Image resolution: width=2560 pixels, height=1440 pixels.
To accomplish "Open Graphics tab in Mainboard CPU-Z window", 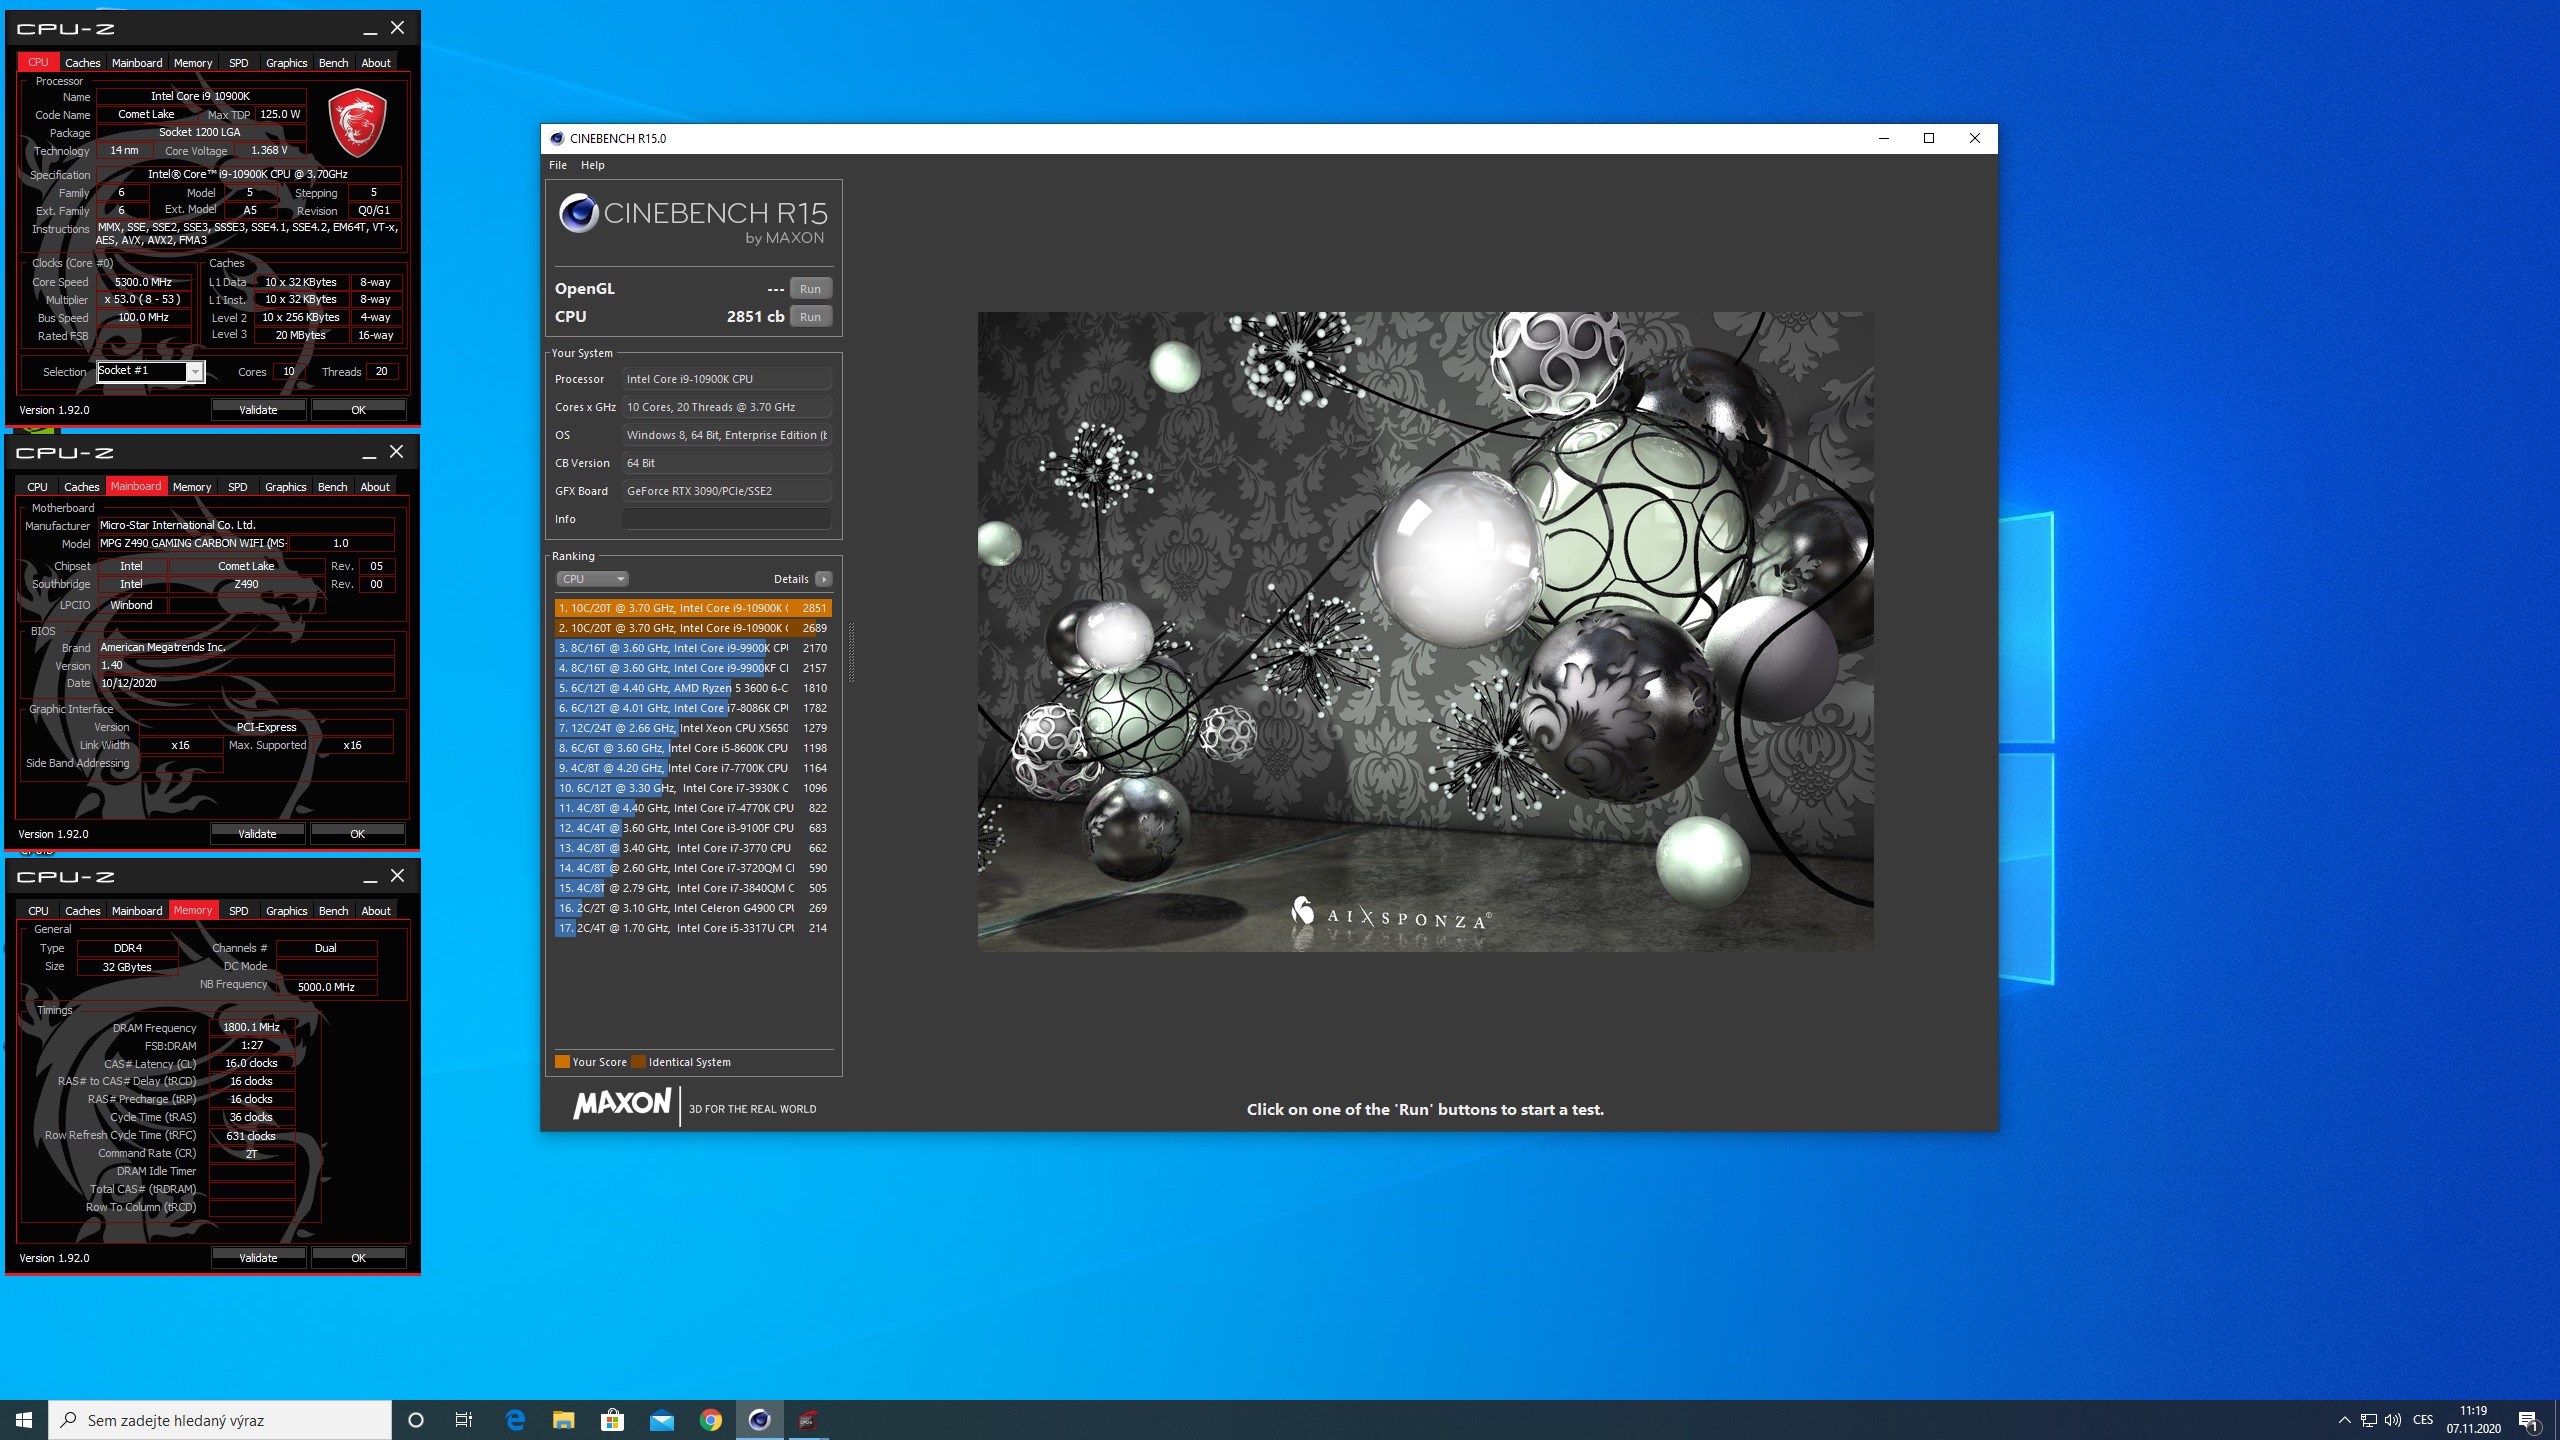I will pyautogui.click(x=286, y=487).
